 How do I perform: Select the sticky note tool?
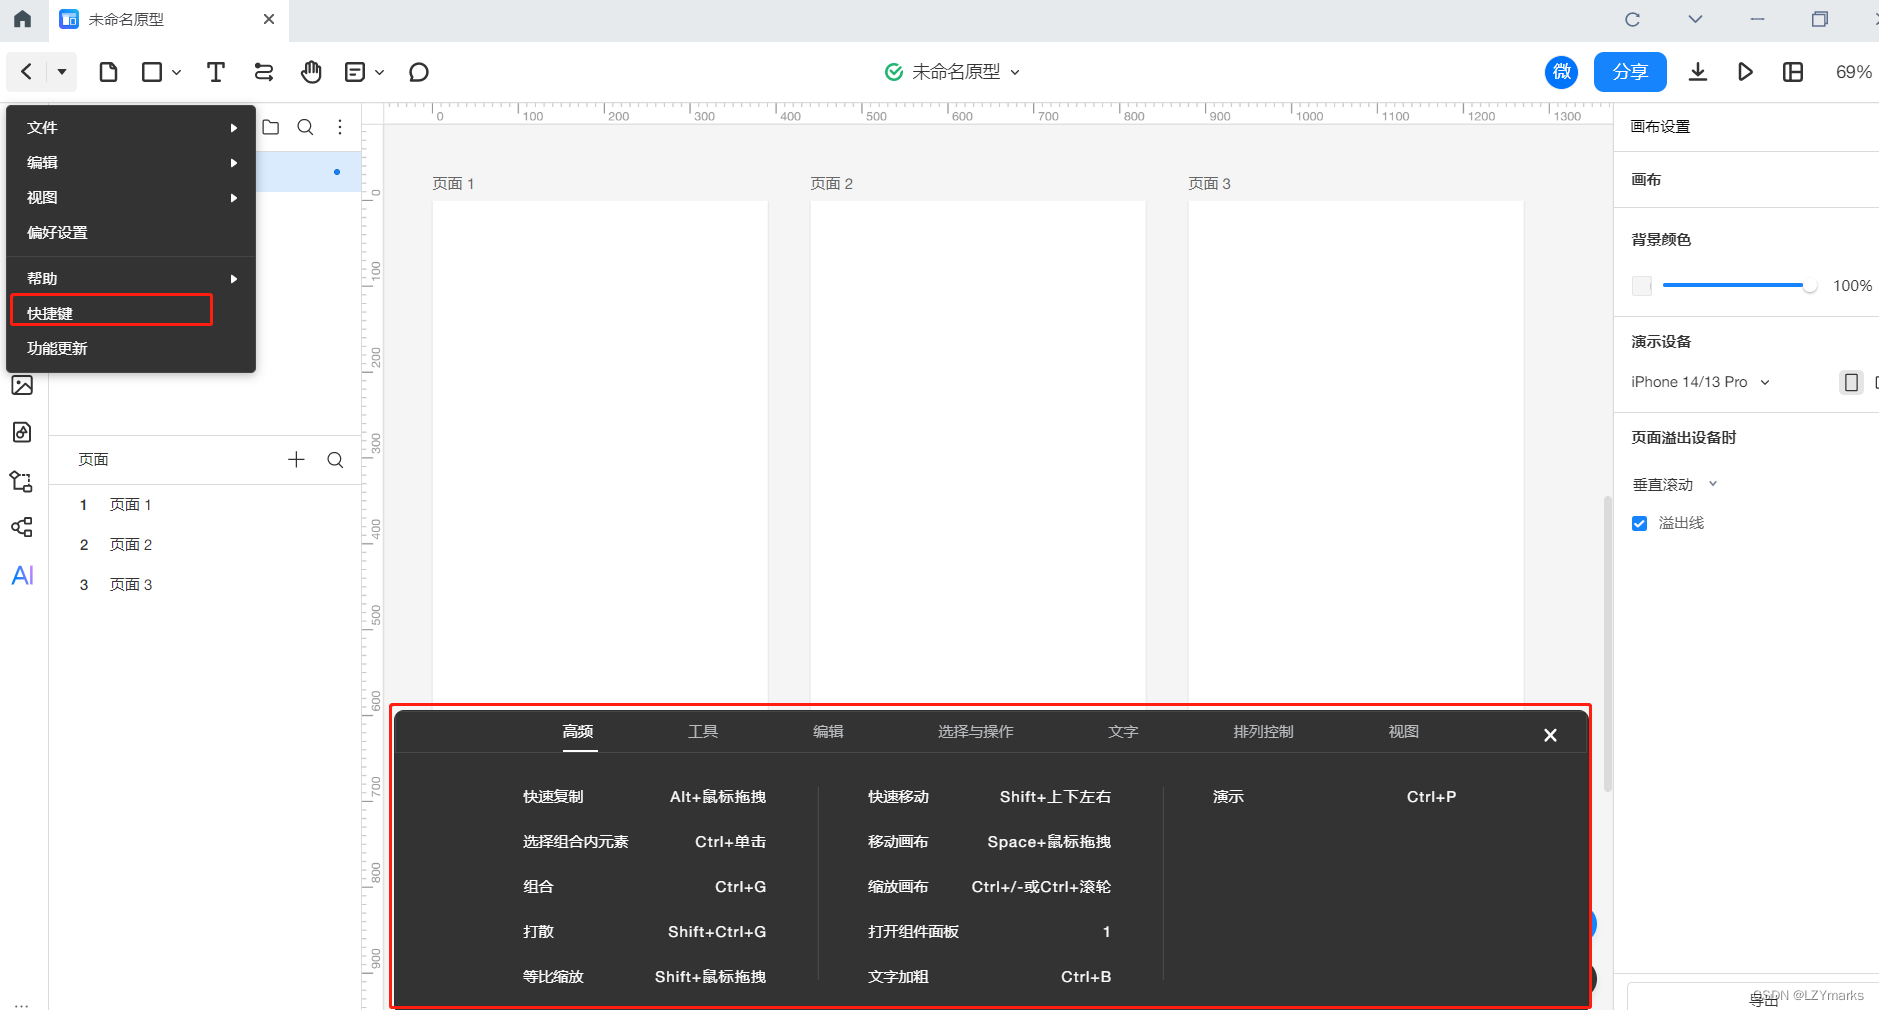(x=354, y=72)
